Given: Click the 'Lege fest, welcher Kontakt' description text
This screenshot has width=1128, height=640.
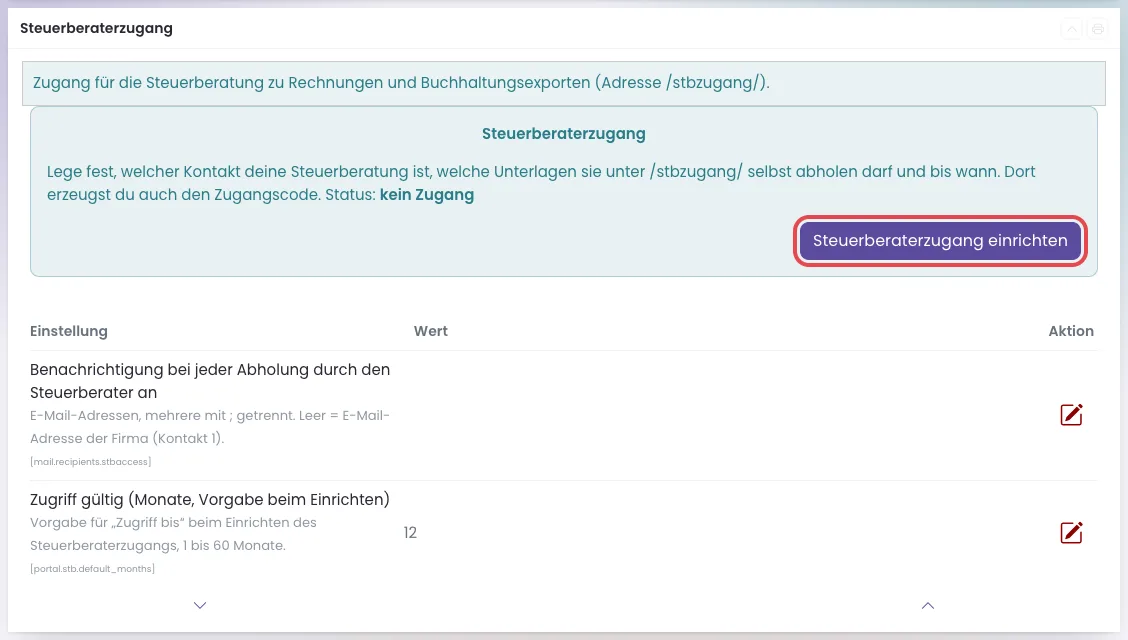Looking at the screenshot, I should click(541, 183).
